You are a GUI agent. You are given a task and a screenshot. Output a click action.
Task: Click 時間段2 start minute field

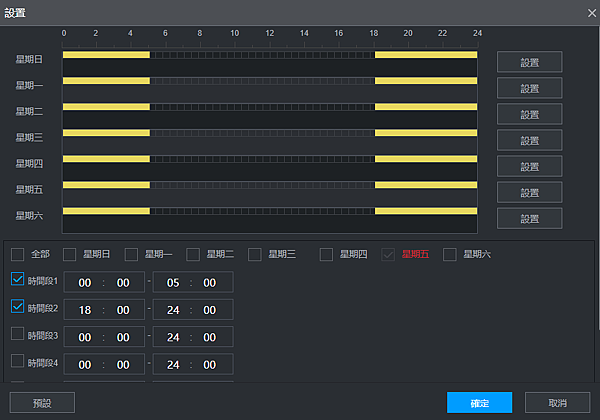click(123, 310)
